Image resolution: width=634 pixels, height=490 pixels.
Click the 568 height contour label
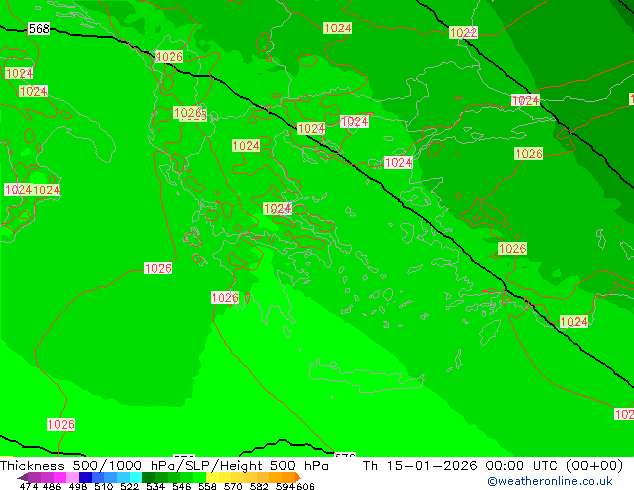[39, 29]
